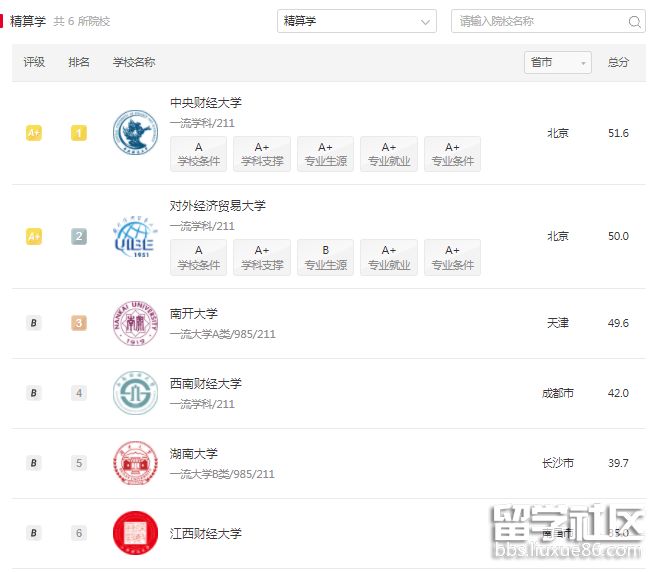Viewport: 658px width, 572px height.
Task: Click 学科支撑 A+ tag for 对外经济贸易大学
Action: (262, 257)
